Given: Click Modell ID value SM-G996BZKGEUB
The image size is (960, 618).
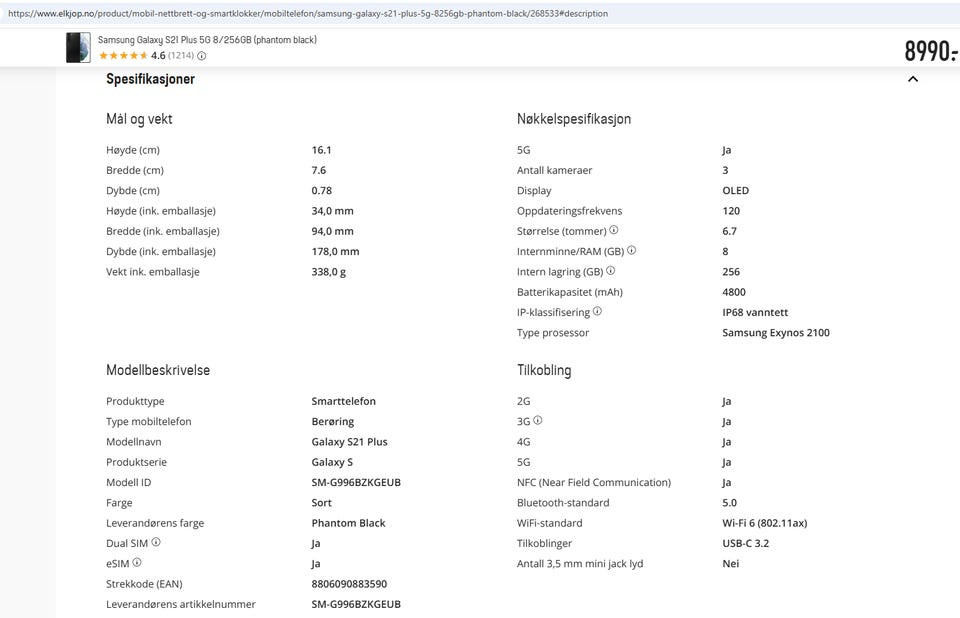Looking at the screenshot, I should (x=356, y=482).
